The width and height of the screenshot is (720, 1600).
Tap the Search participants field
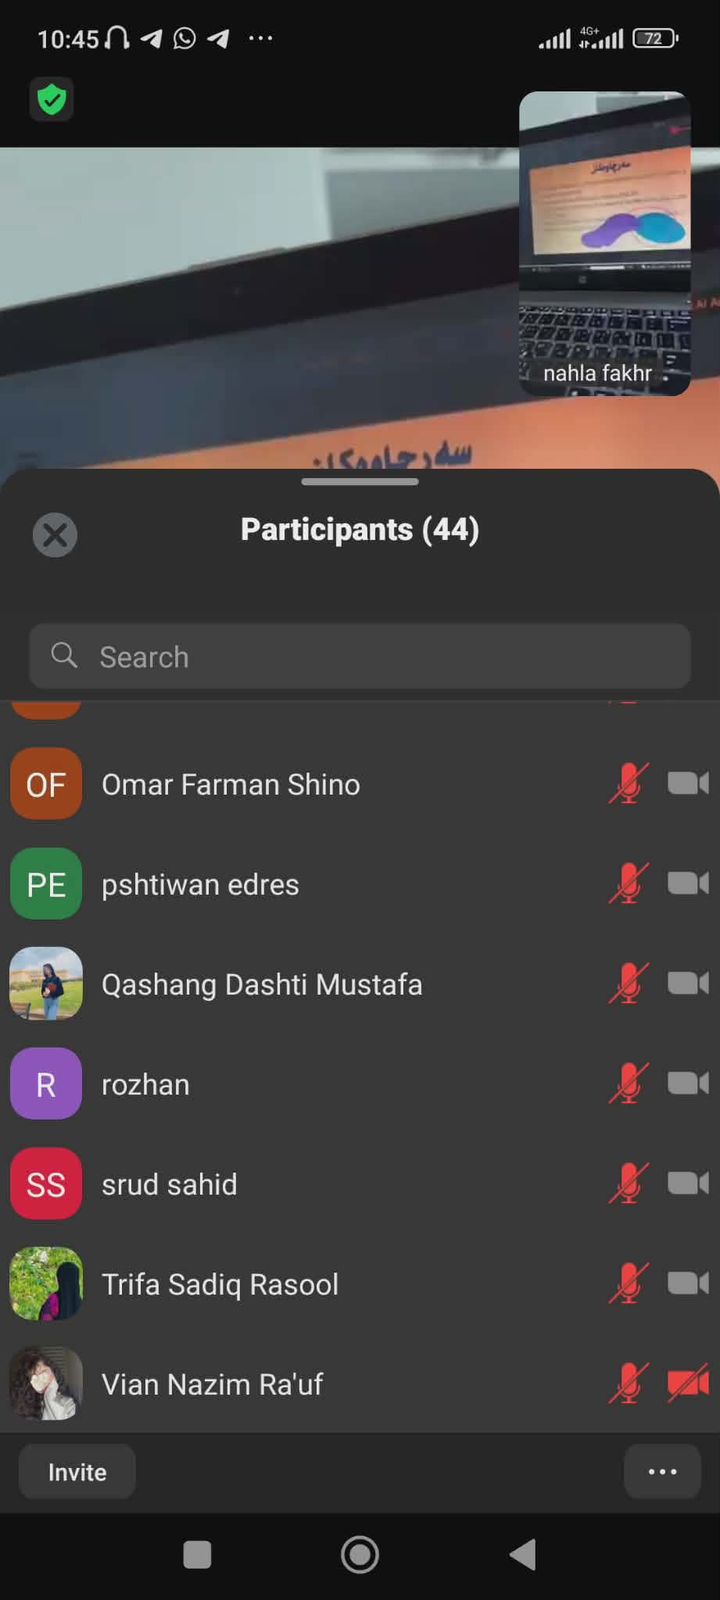click(x=360, y=657)
